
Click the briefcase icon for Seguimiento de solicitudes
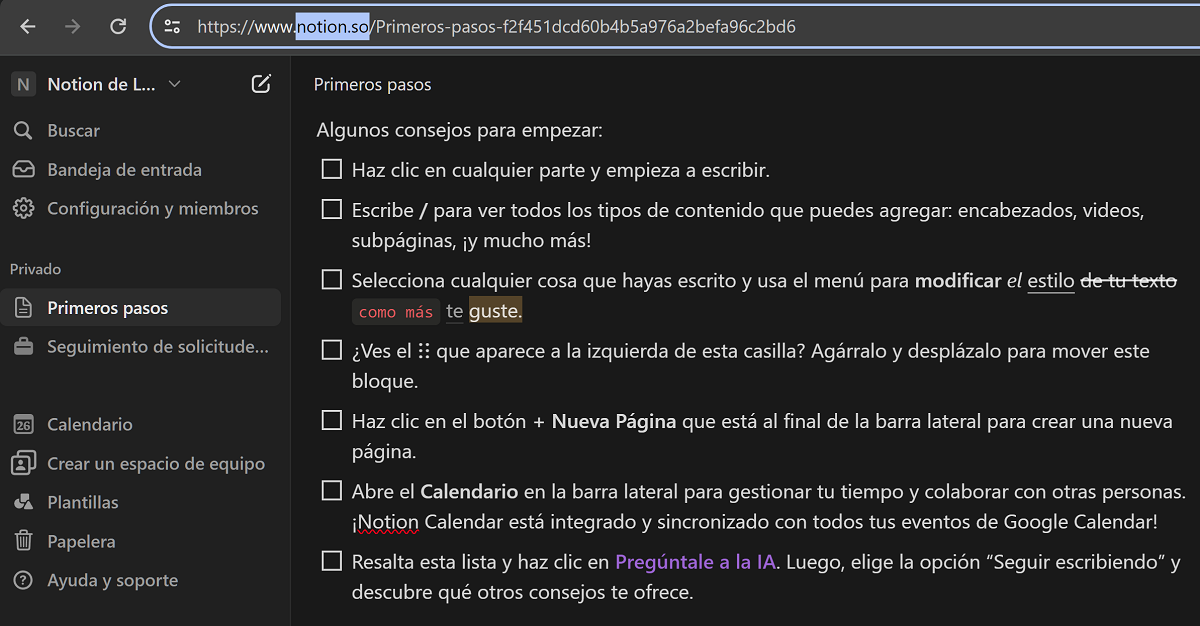(x=23, y=347)
